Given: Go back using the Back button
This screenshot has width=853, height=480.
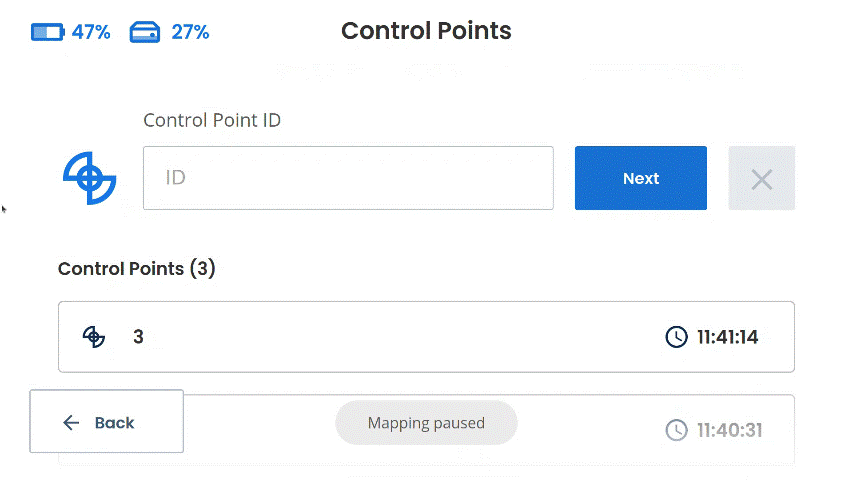Looking at the screenshot, I should (x=107, y=421).
